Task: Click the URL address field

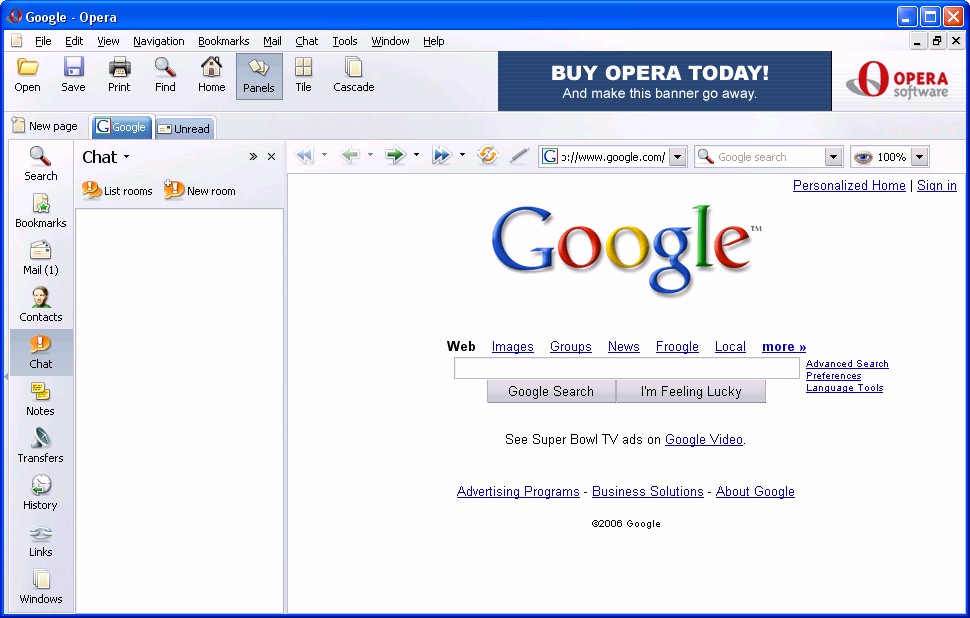Action: pyautogui.click(x=612, y=157)
